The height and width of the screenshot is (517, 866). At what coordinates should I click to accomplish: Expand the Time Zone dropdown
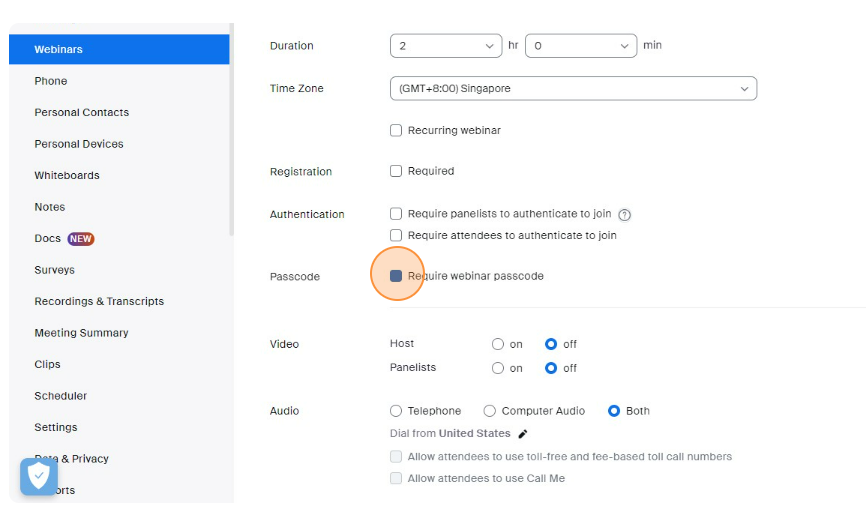(572, 89)
